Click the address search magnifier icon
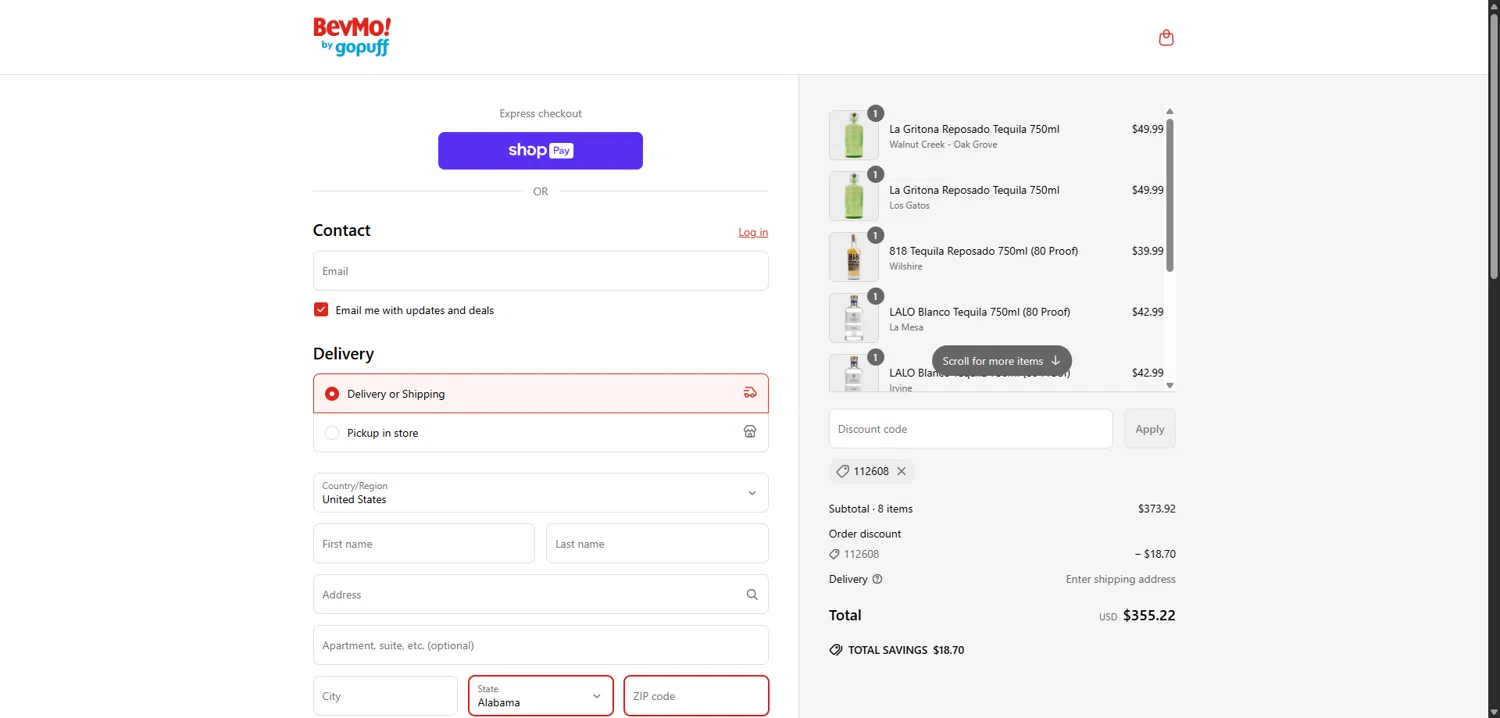This screenshot has height=718, width=1500. [752, 595]
